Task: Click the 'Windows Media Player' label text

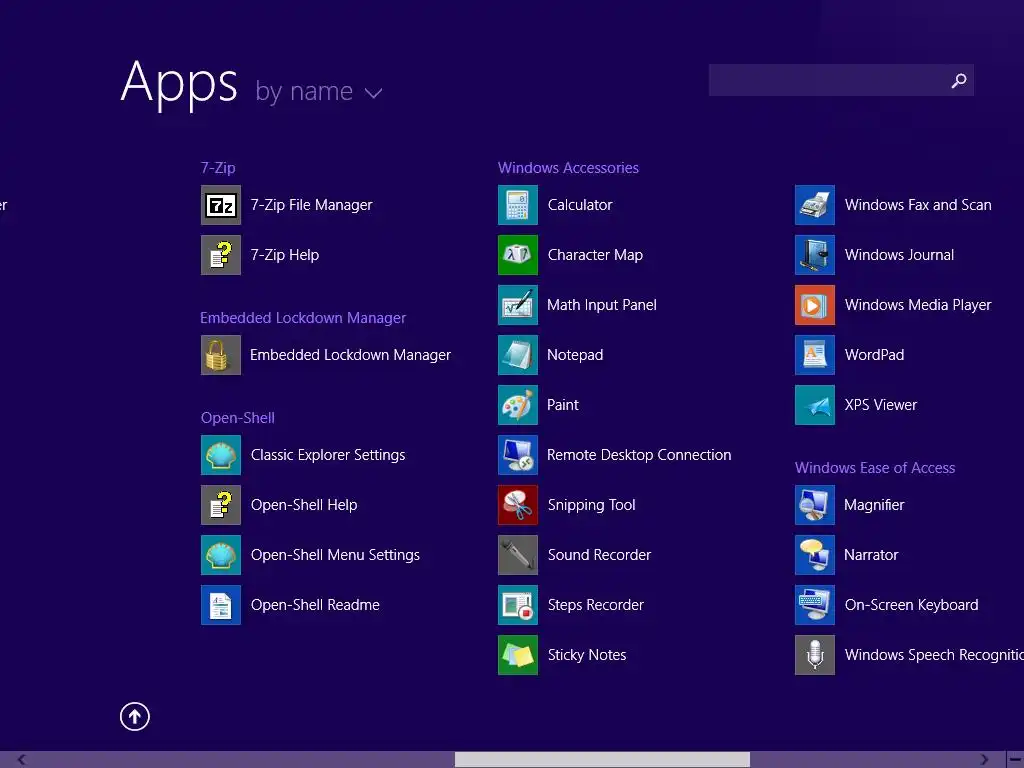Action: click(918, 305)
